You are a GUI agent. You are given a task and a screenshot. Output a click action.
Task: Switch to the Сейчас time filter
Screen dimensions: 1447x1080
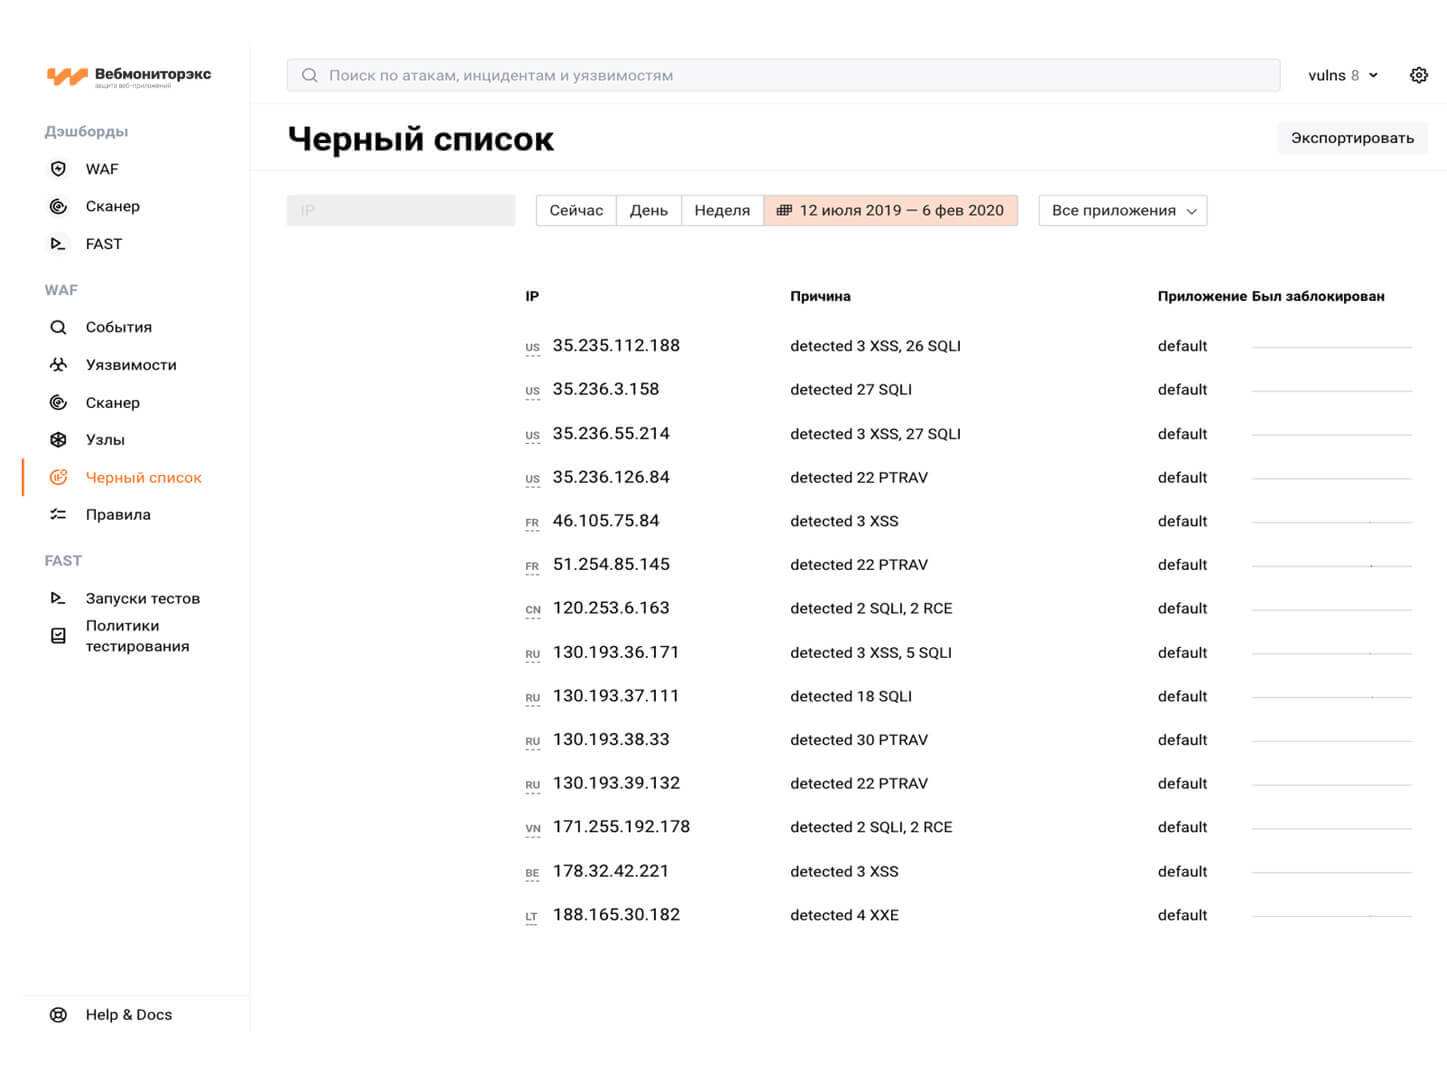tap(576, 210)
